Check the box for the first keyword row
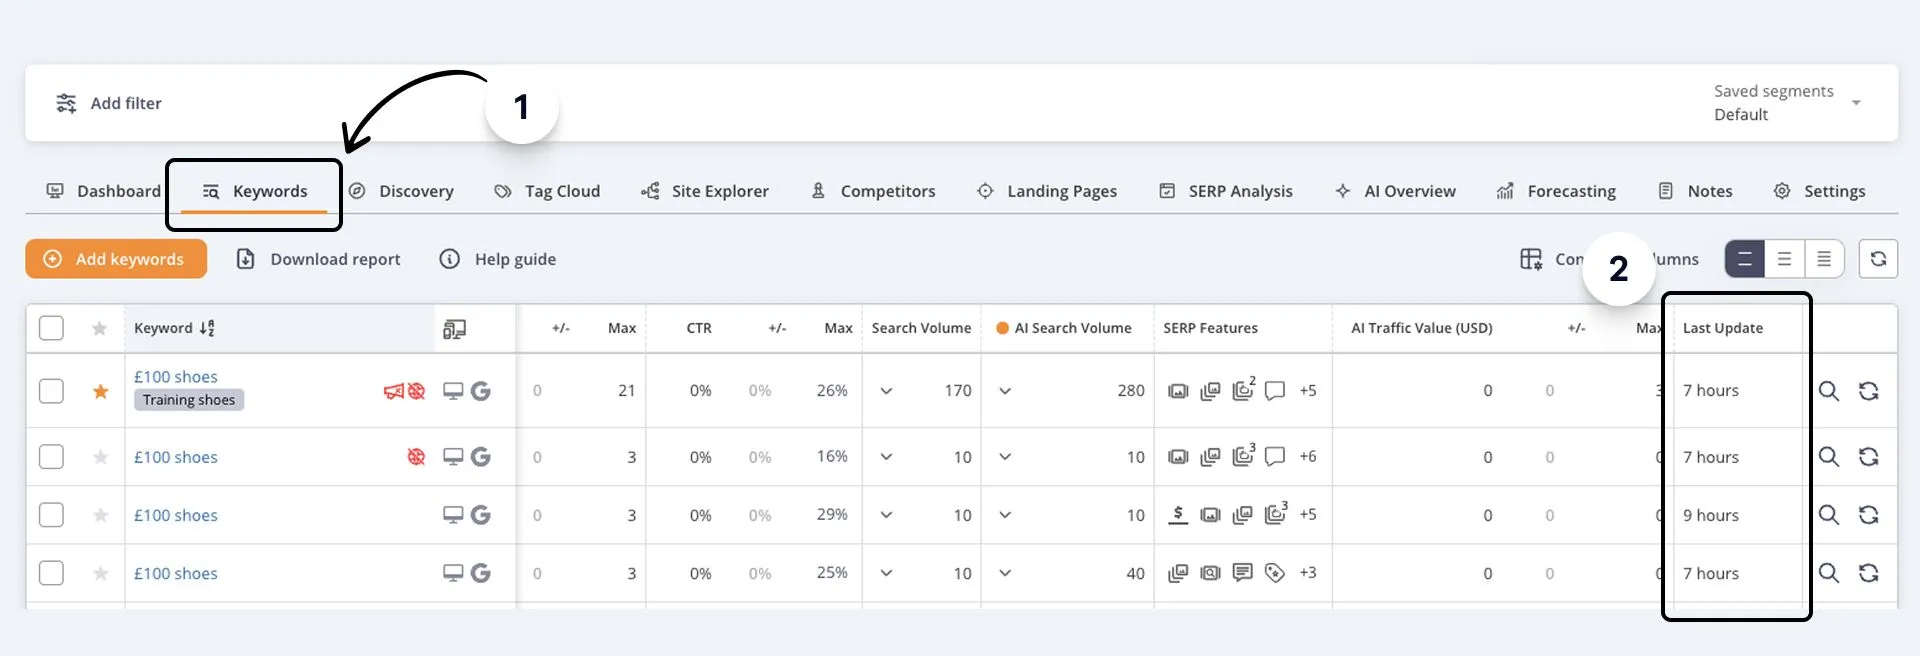Viewport: 1920px width, 656px height. 51,391
